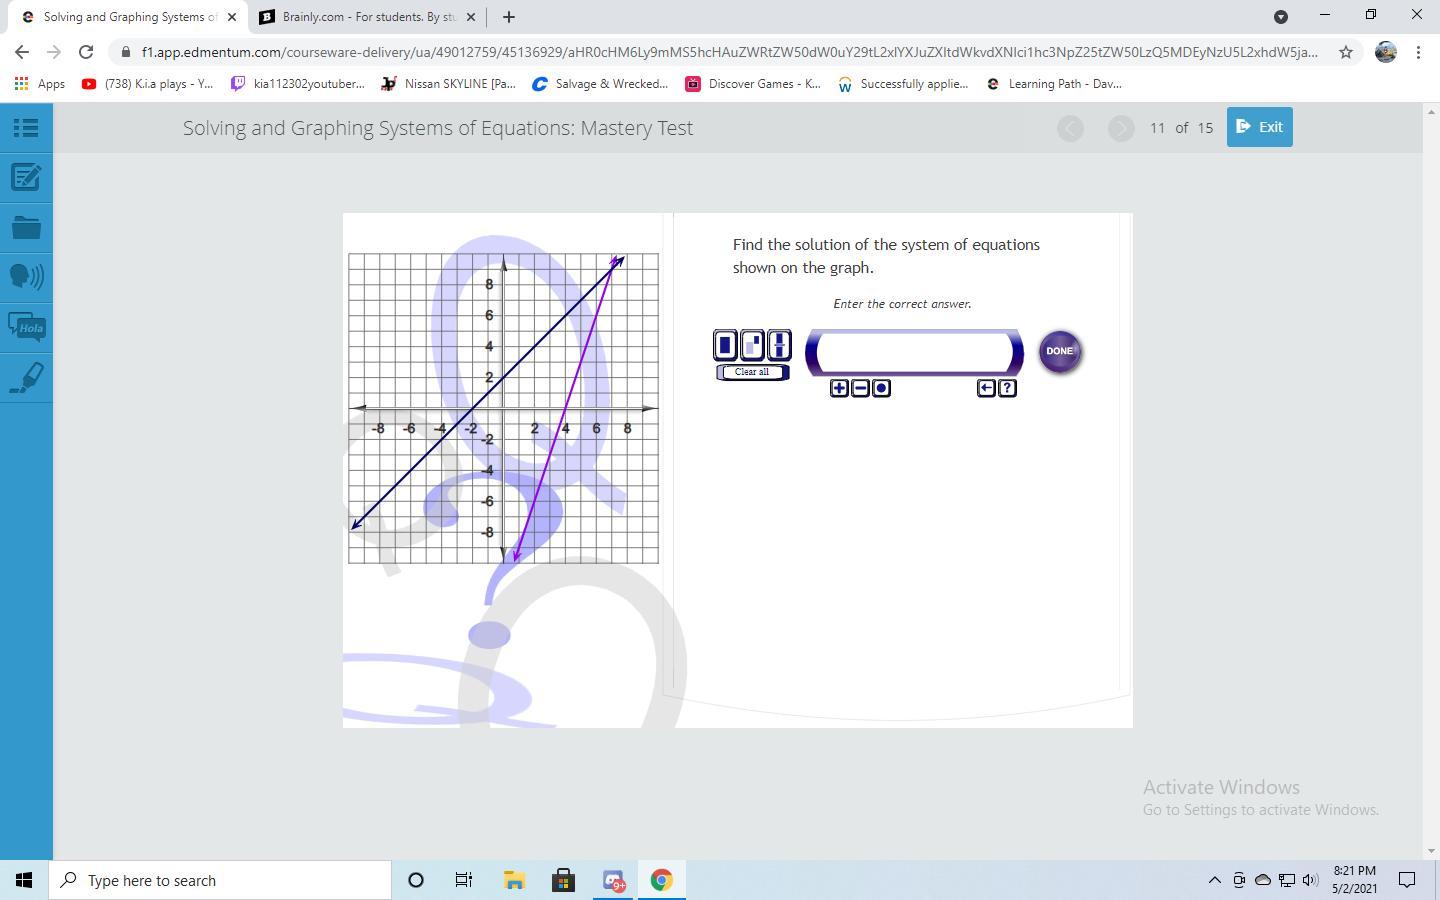Image resolution: width=1440 pixels, height=900 pixels.
Task: Click the answer input field
Action: [914, 352]
